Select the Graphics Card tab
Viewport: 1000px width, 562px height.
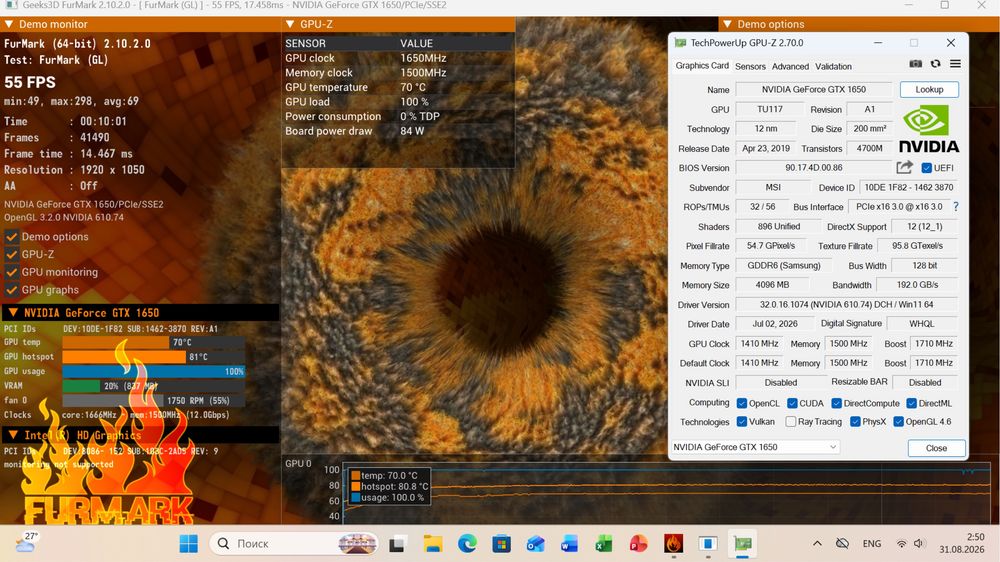coord(702,66)
